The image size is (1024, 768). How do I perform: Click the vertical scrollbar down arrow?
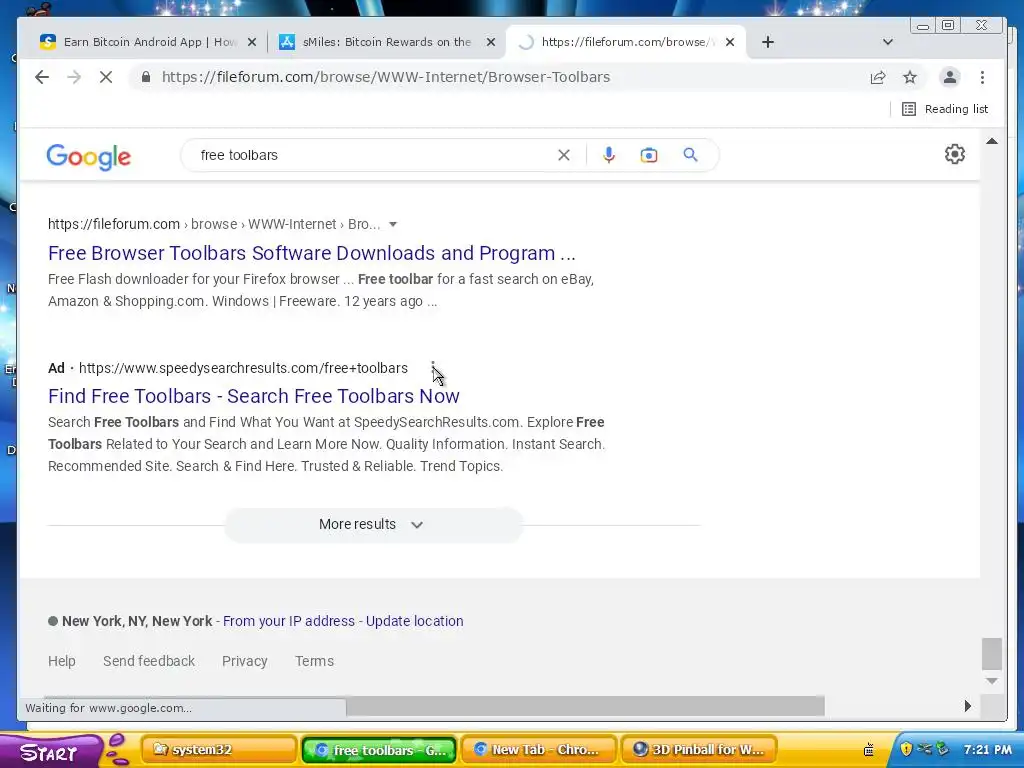point(992,681)
